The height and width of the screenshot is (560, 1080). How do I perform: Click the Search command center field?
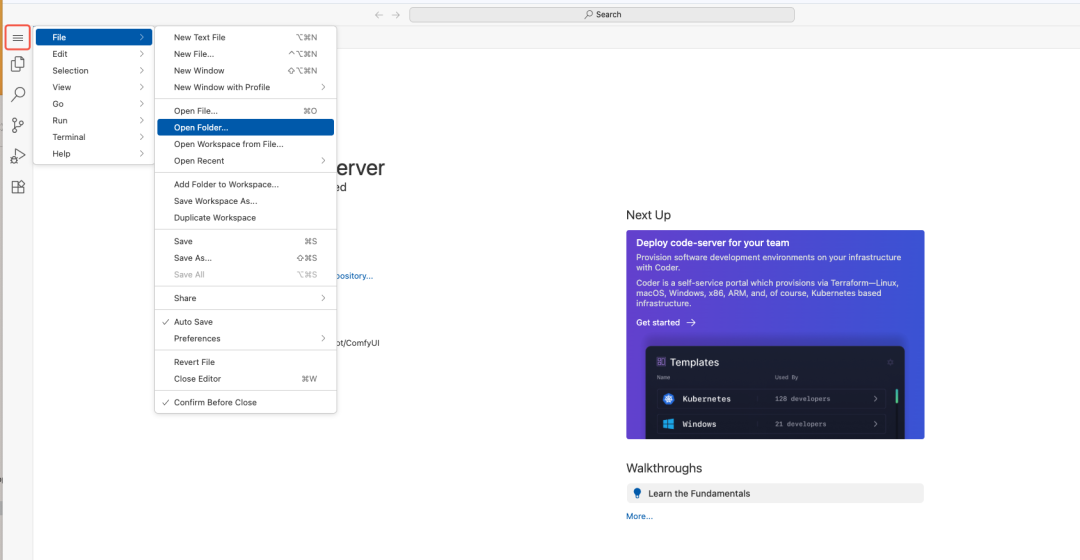(602, 14)
